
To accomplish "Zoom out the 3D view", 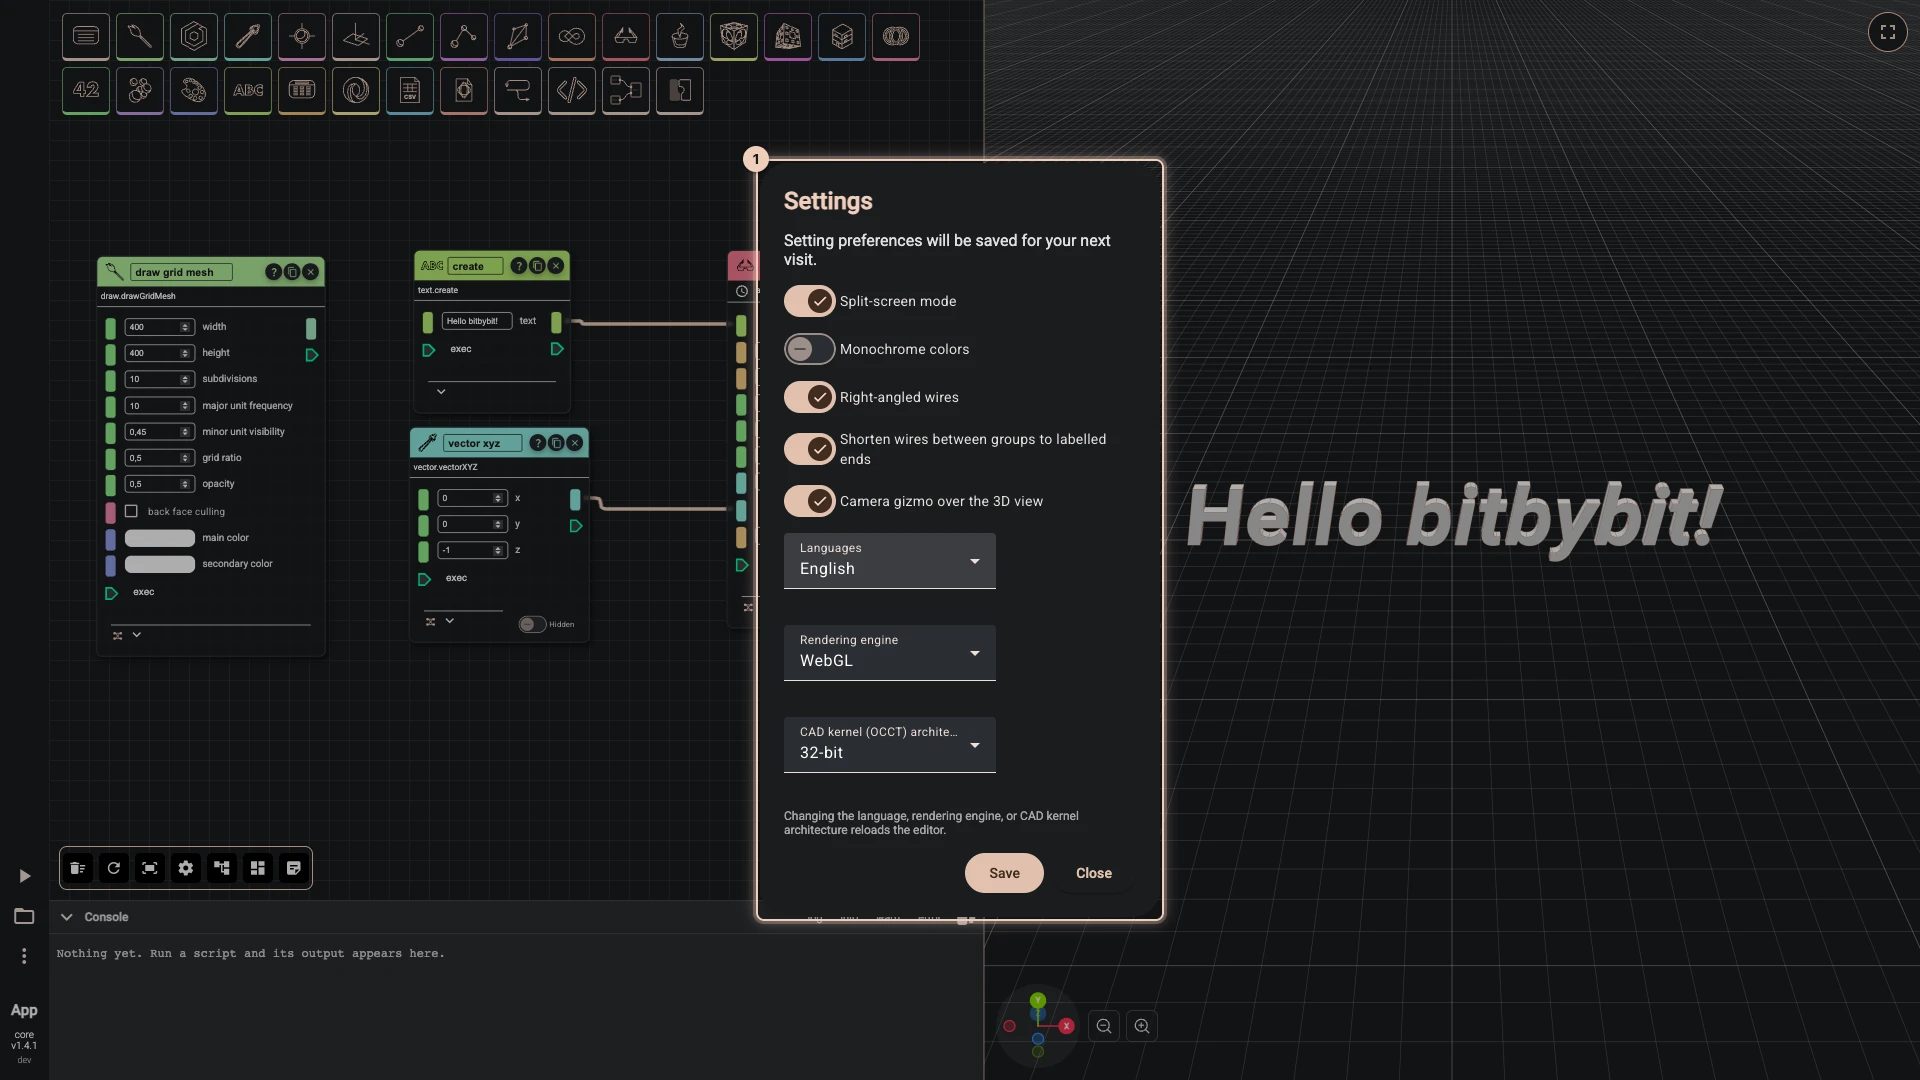I will (1104, 1026).
